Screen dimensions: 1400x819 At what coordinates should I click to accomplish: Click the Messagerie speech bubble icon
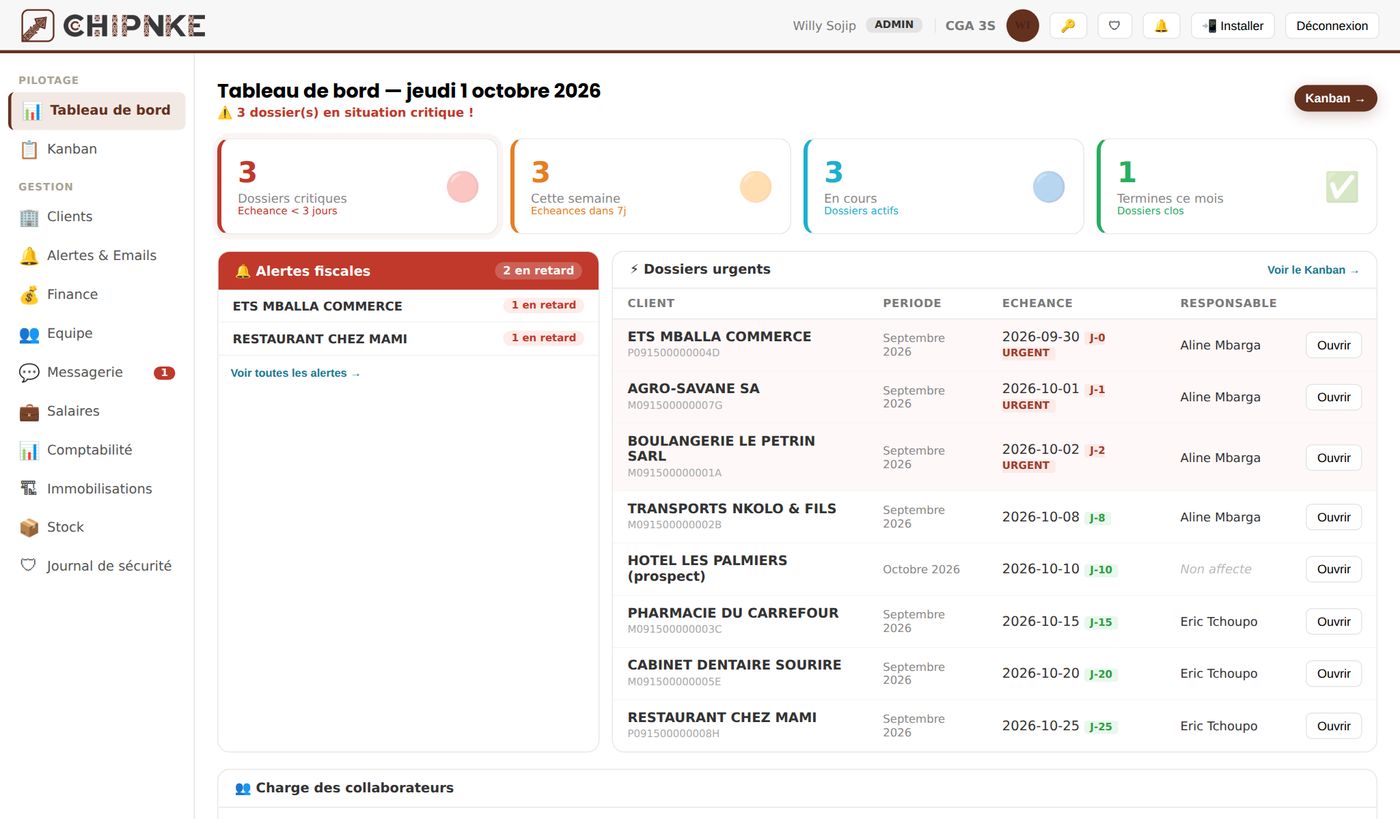tap(29, 373)
